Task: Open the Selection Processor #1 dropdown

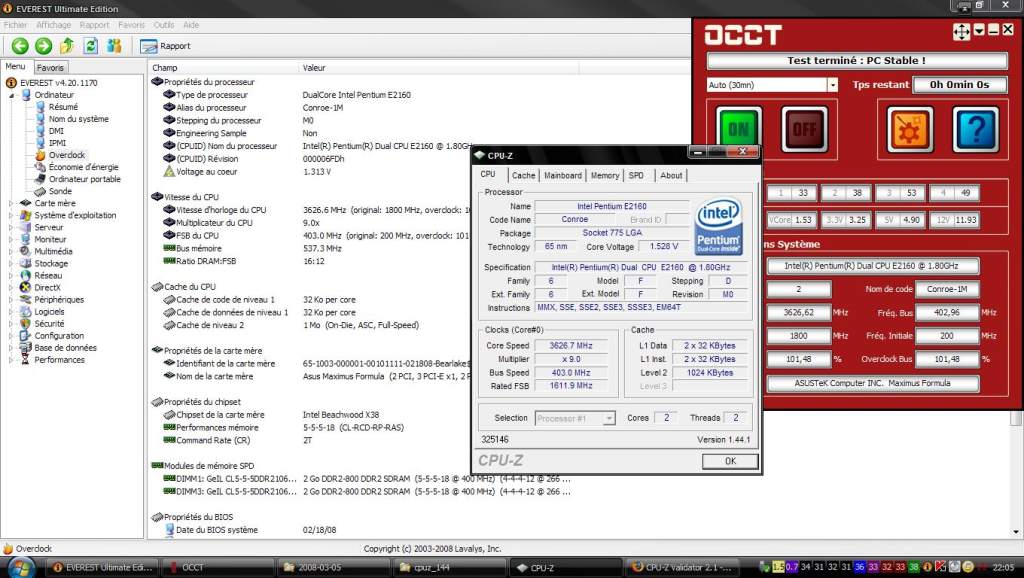Action: (x=609, y=418)
